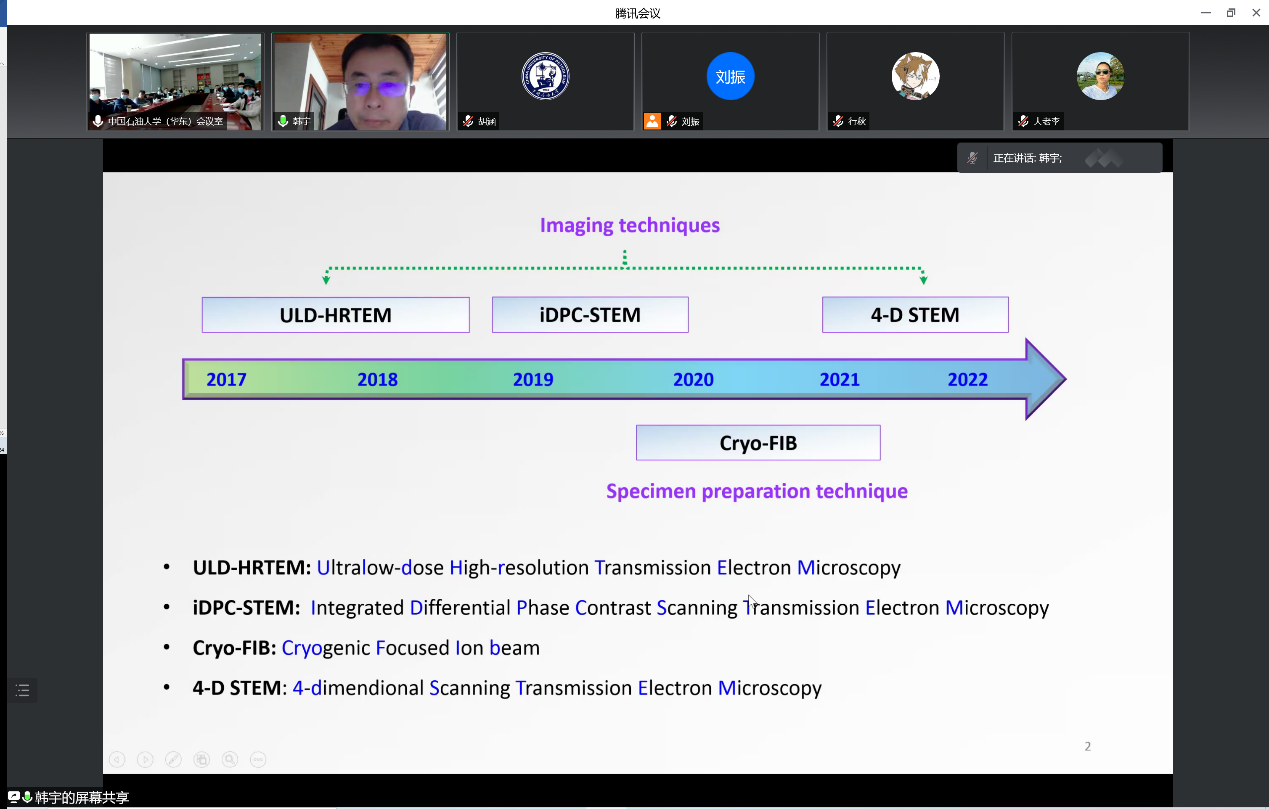Expand the list panel icon on left edge
1269x809 pixels.
point(23,690)
